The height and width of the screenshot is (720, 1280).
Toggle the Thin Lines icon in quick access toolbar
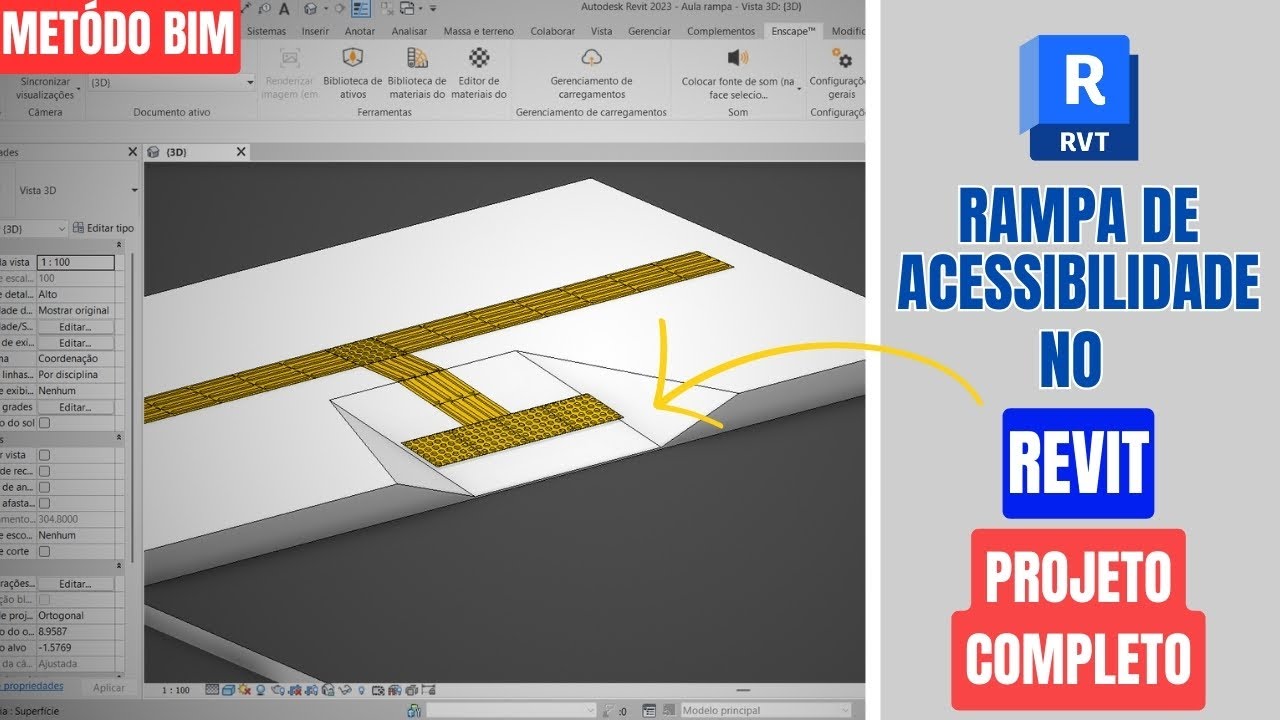coord(361,9)
